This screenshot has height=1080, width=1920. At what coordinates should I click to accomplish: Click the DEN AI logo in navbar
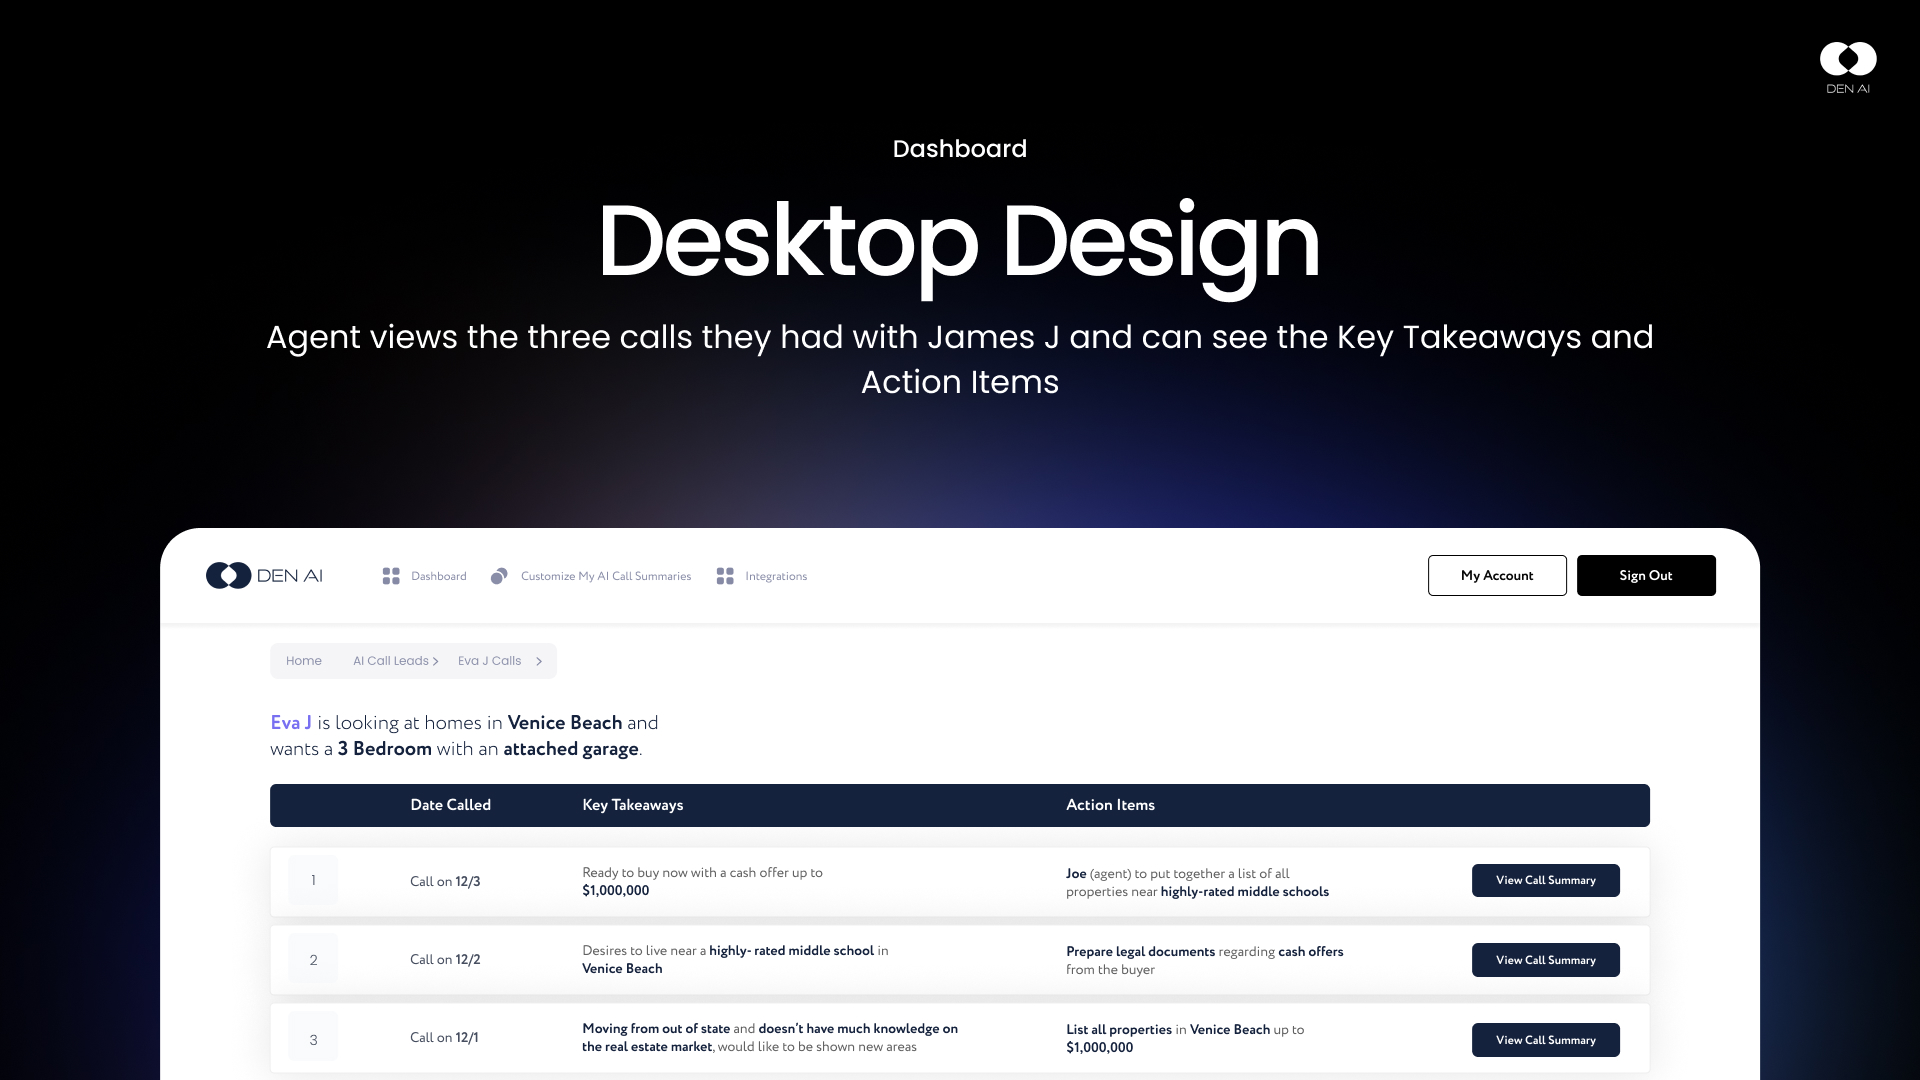pos(264,575)
